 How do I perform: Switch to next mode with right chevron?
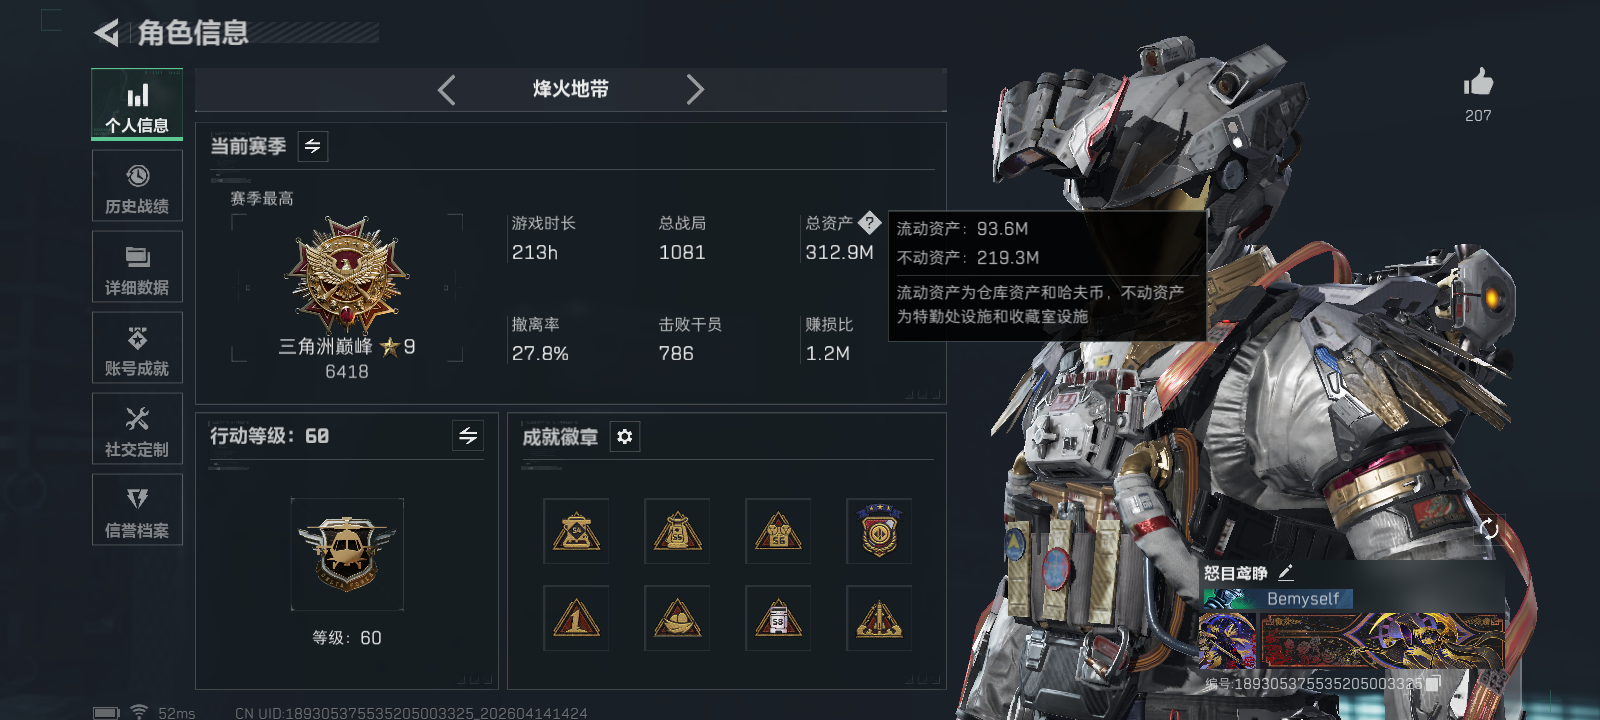(695, 90)
